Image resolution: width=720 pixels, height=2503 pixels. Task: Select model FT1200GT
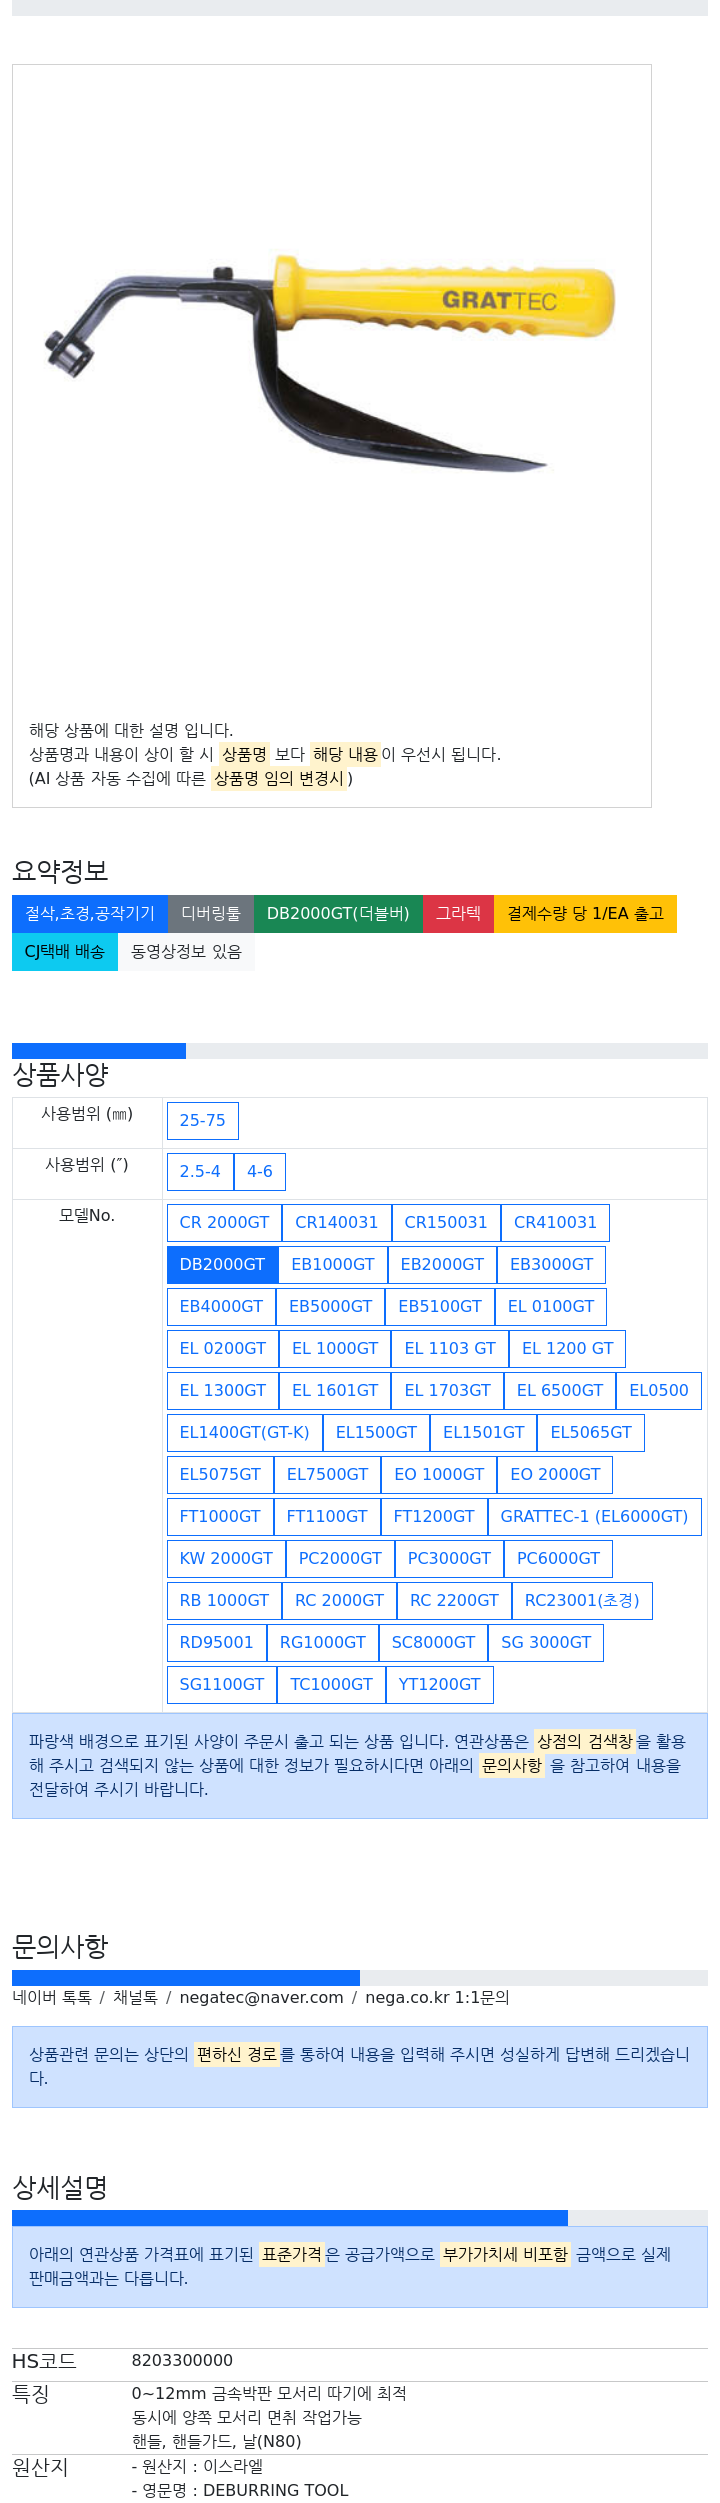(x=434, y=1517)
